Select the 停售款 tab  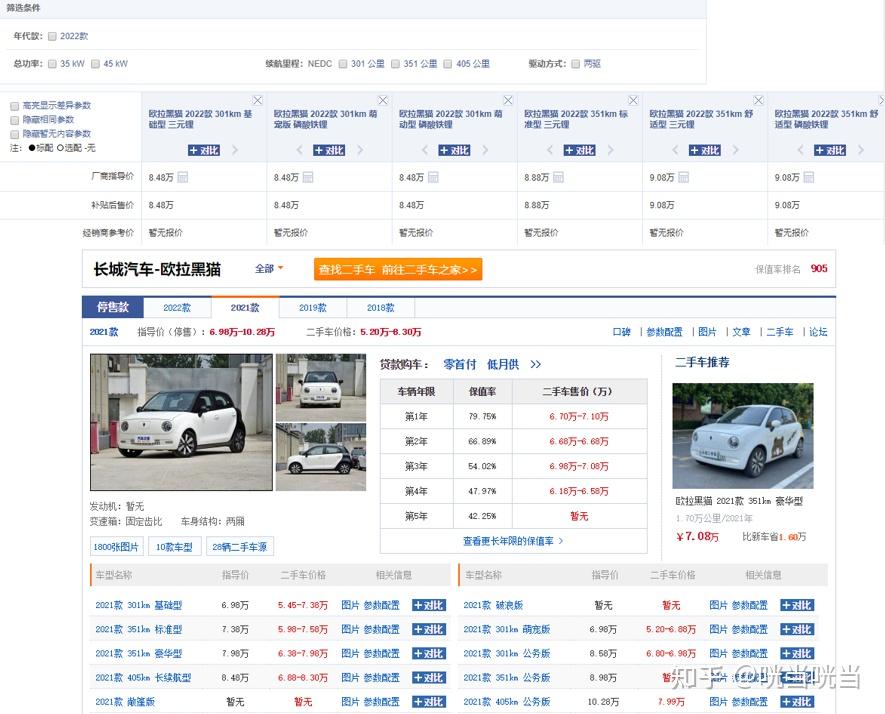tap(113, 307)
